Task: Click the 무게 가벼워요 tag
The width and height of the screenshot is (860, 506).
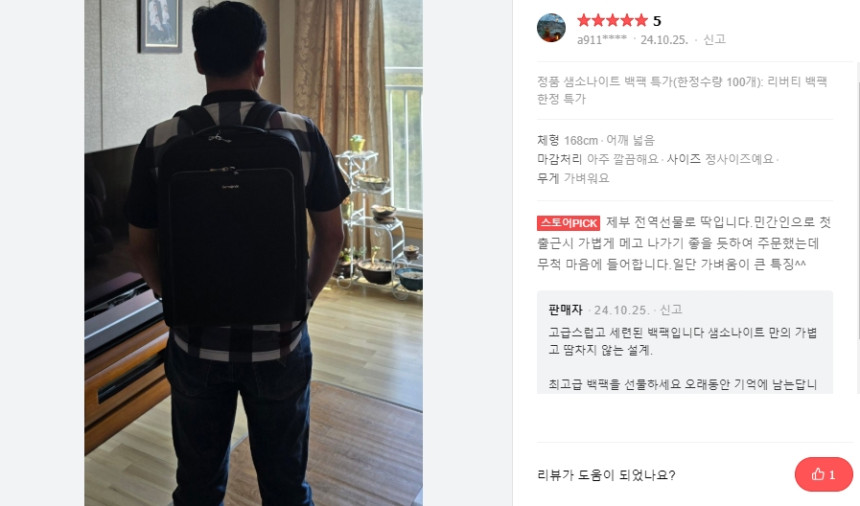Action: coord(573,178)
